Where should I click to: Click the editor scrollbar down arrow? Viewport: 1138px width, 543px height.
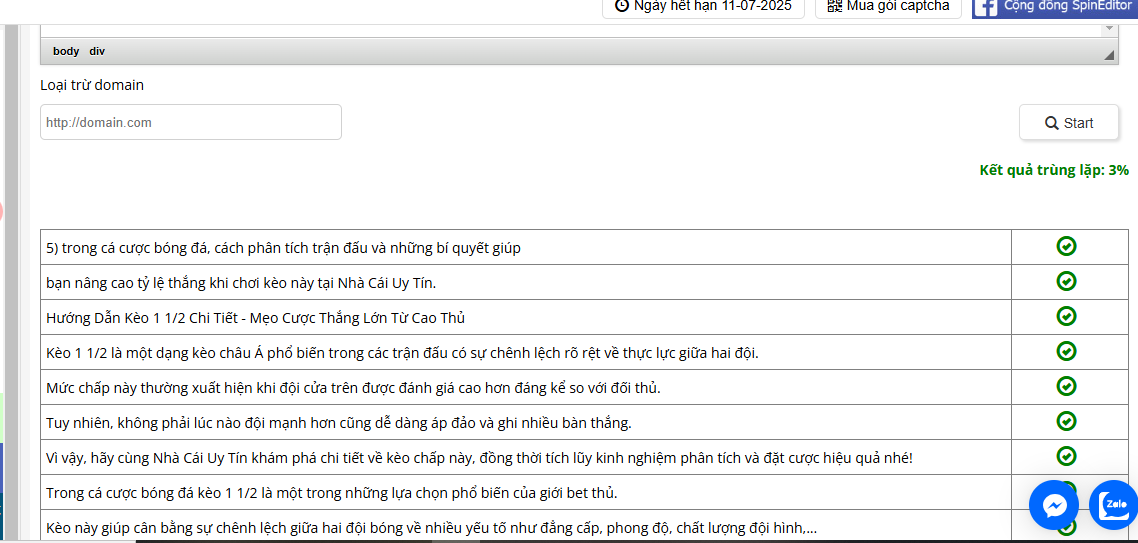pyautogui.click(x=1108, y=30)
